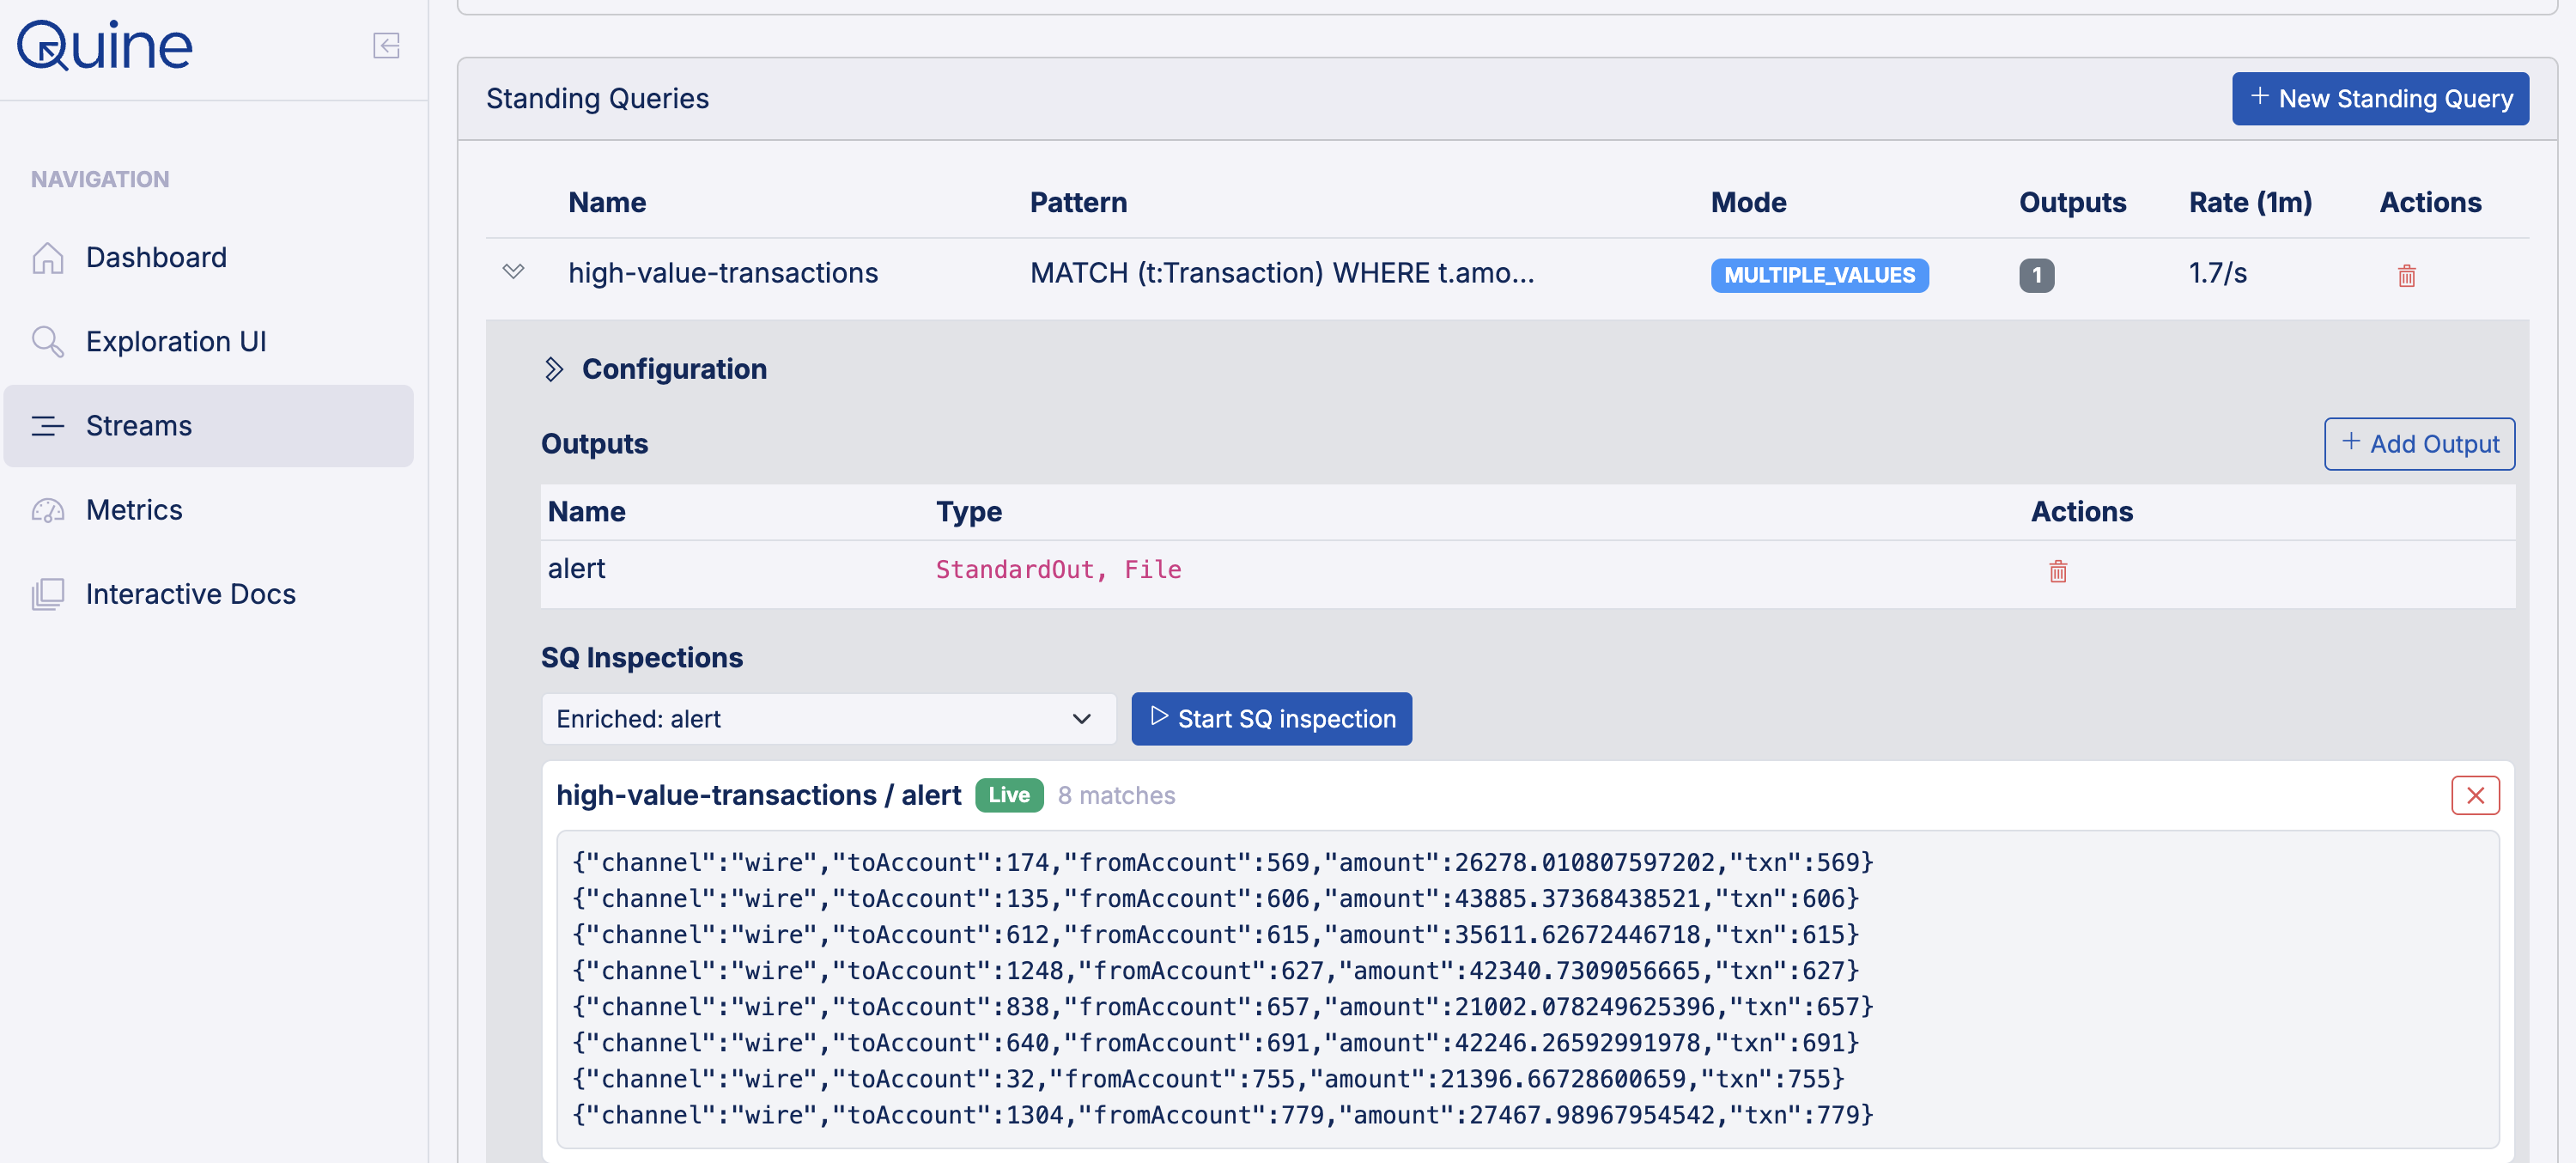Click the result row with txn 657
This screenshot has height=1163, width=2576.
[1222, 1007]
